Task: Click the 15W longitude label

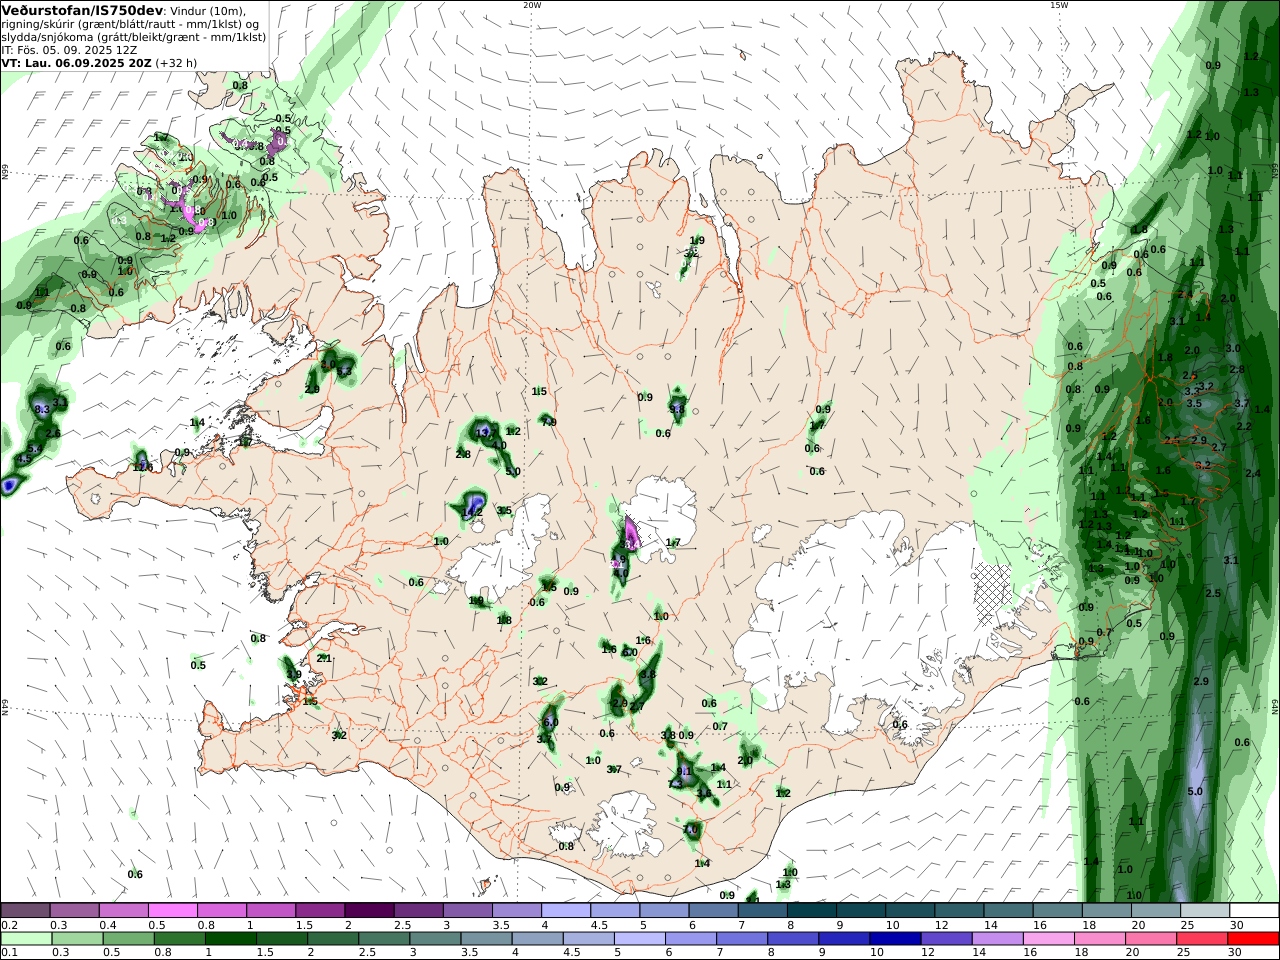Action: [1058, 5]
